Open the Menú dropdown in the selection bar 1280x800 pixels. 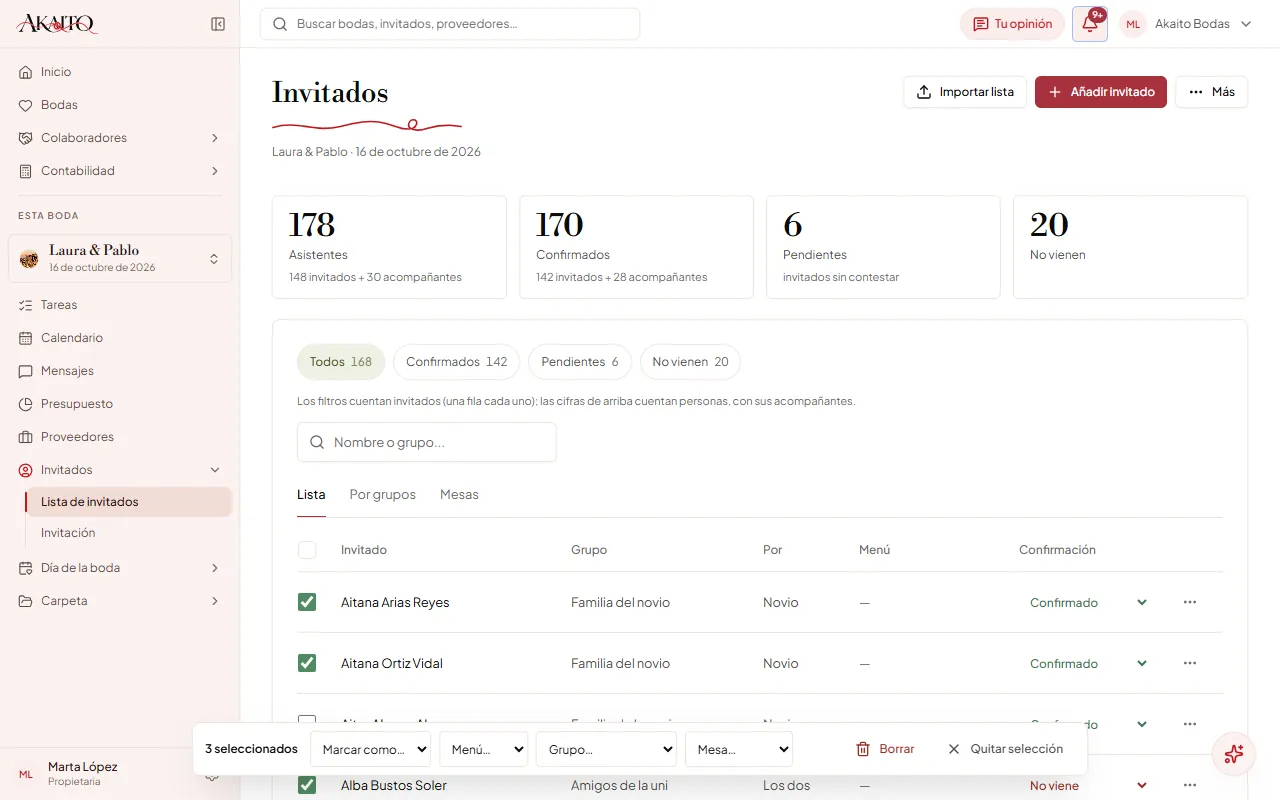[x=484, y=749]
